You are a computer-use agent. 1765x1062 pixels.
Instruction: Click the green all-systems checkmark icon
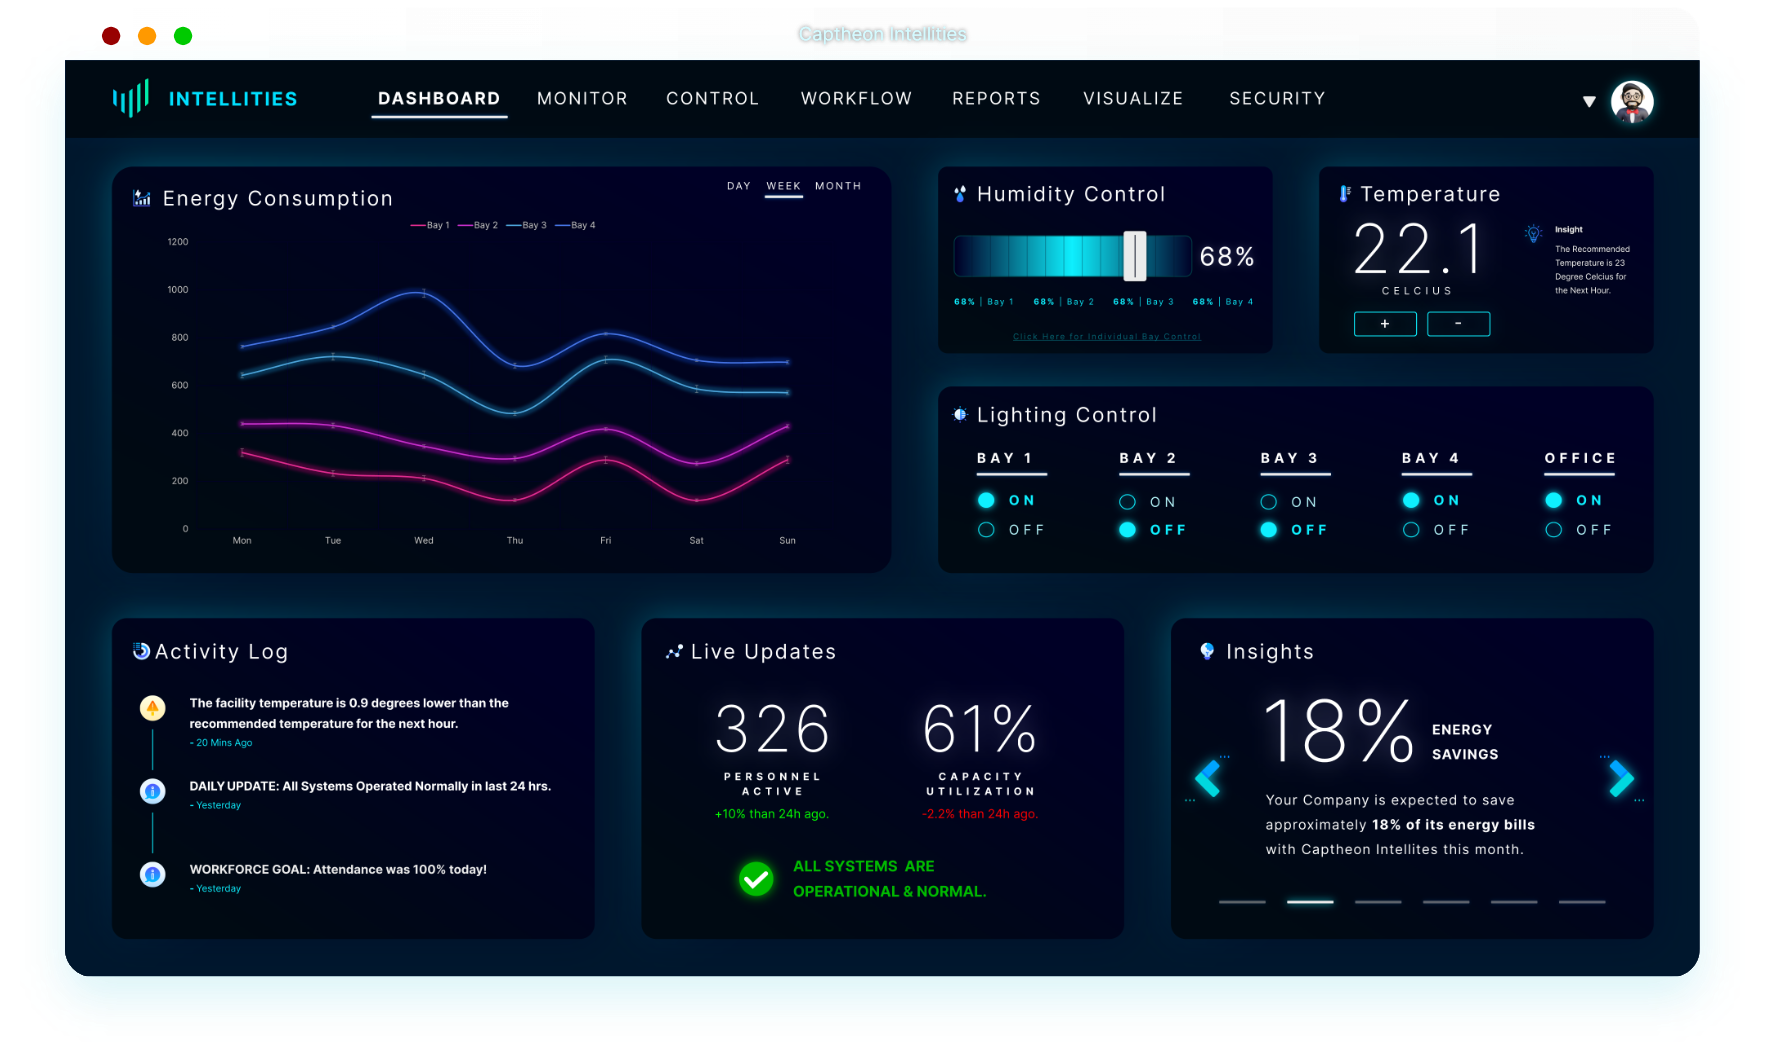(756, 879)
